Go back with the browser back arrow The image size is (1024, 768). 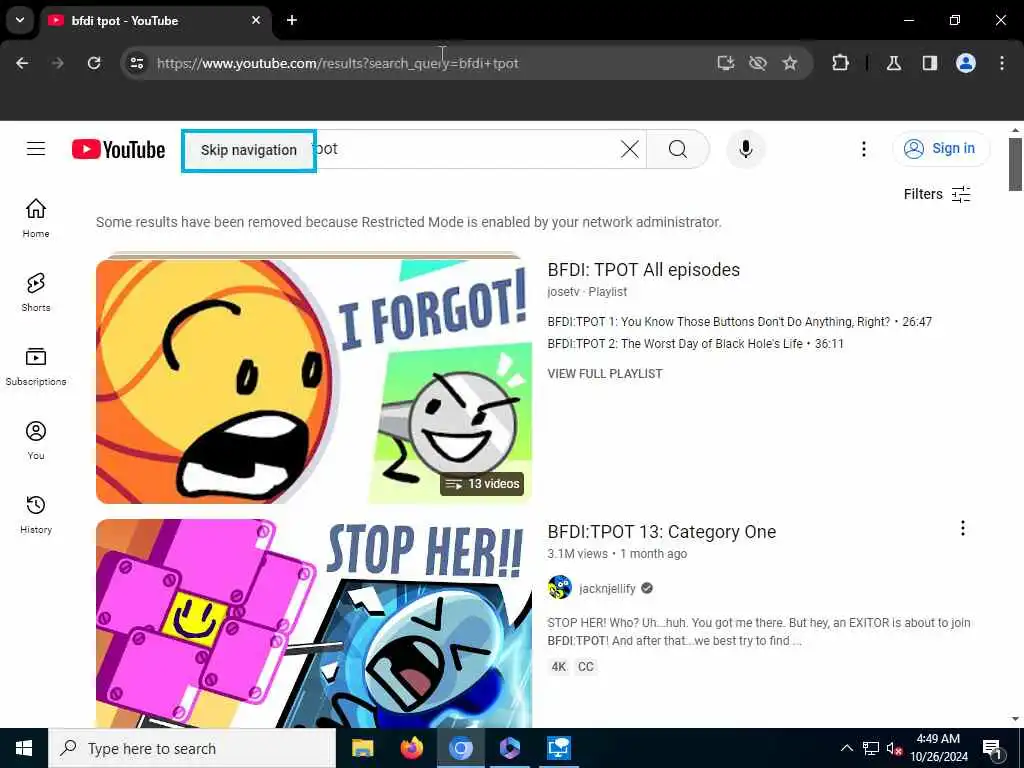coord(22,63)
